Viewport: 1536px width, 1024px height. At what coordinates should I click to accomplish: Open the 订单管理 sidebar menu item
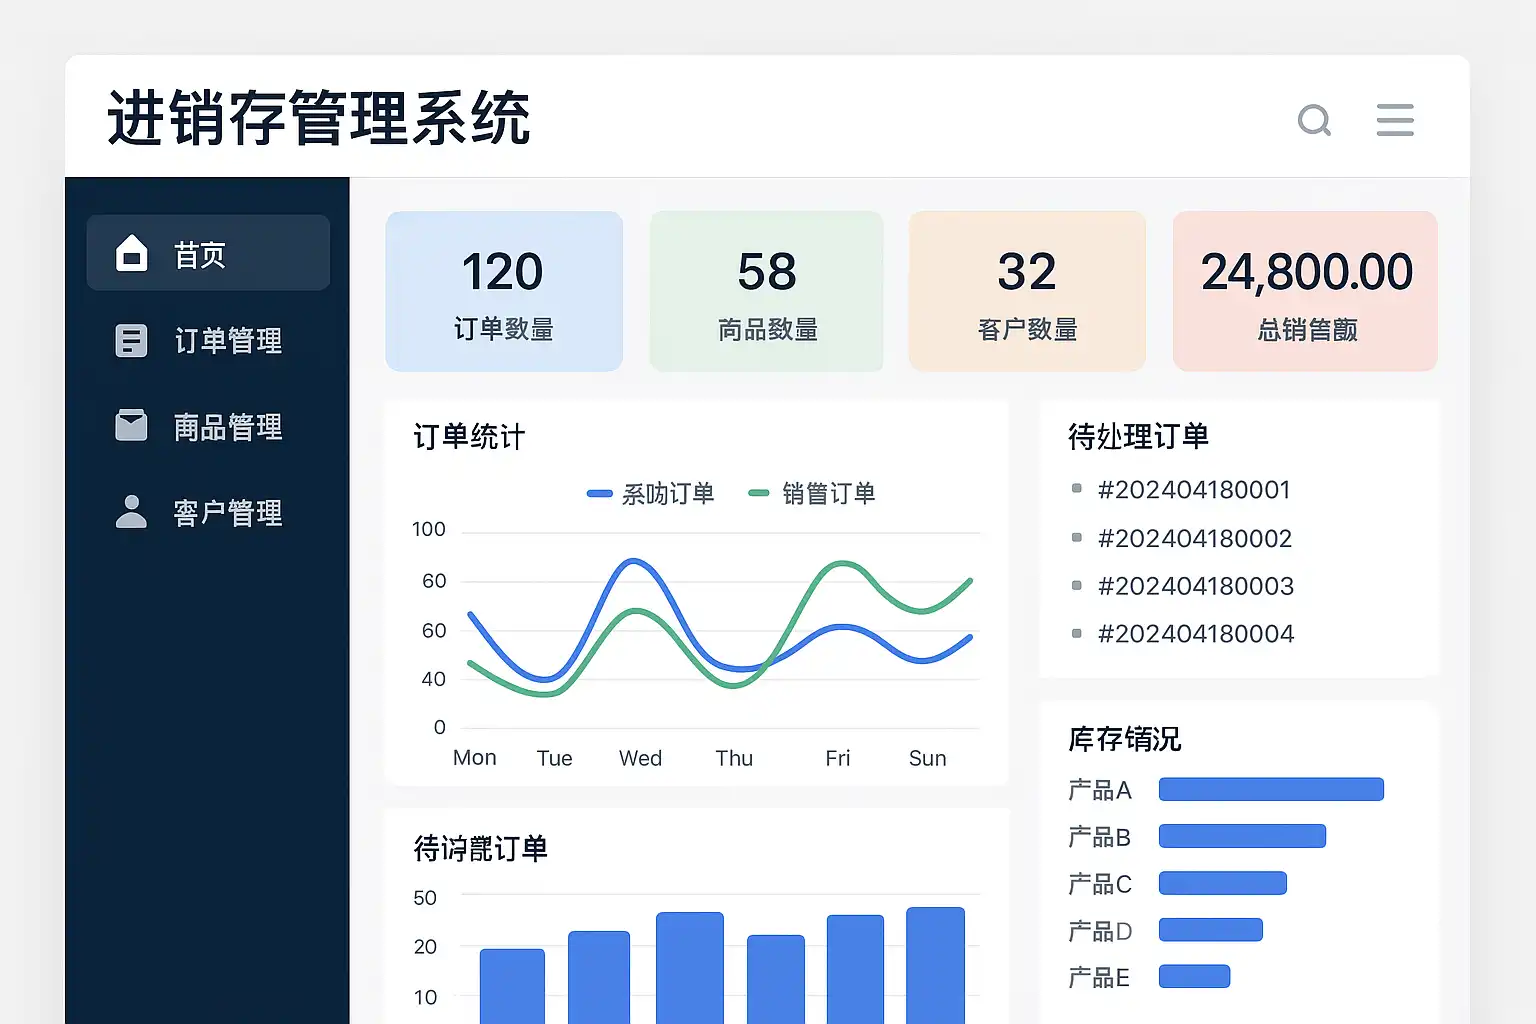tap(208, 341)
